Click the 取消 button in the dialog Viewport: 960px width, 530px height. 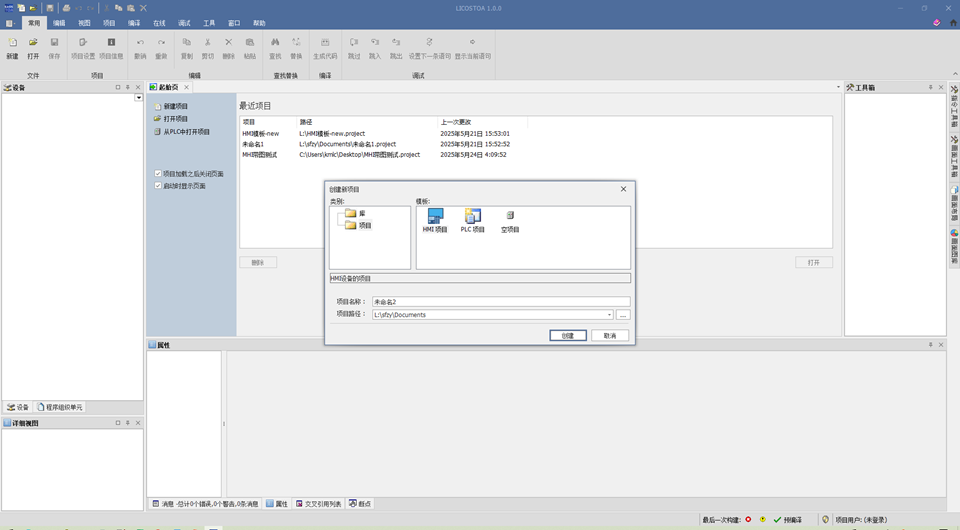point(610,335)
